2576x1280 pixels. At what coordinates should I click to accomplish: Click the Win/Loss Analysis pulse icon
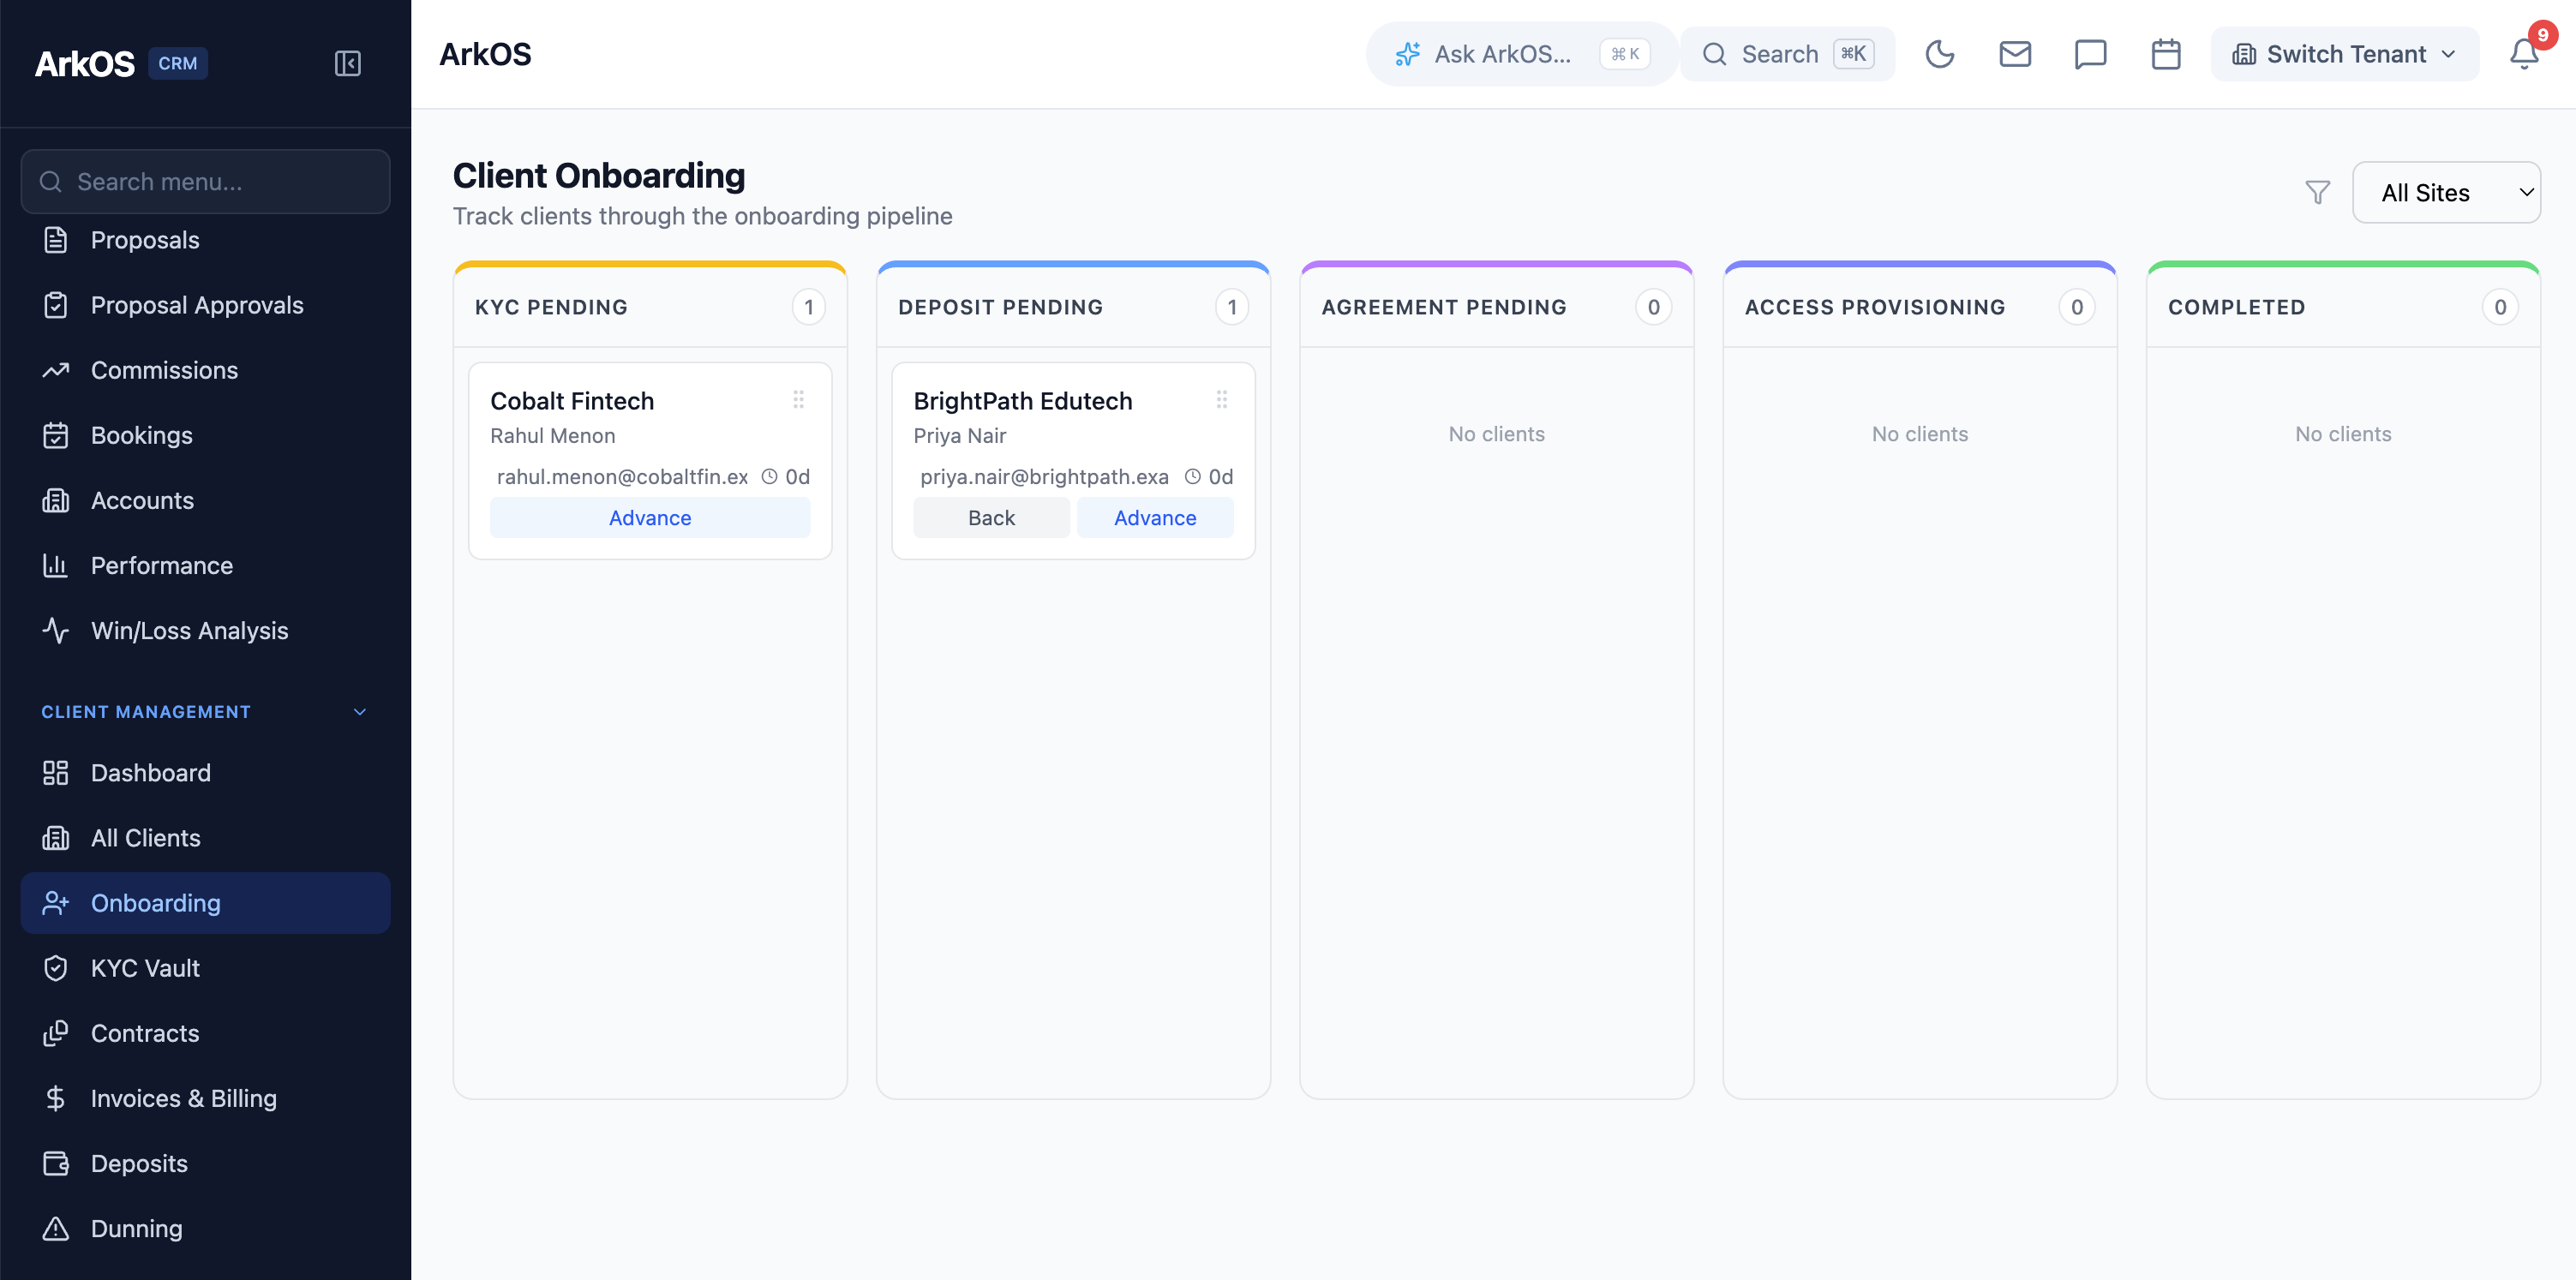pyautogui.click(x=56, y=630)
